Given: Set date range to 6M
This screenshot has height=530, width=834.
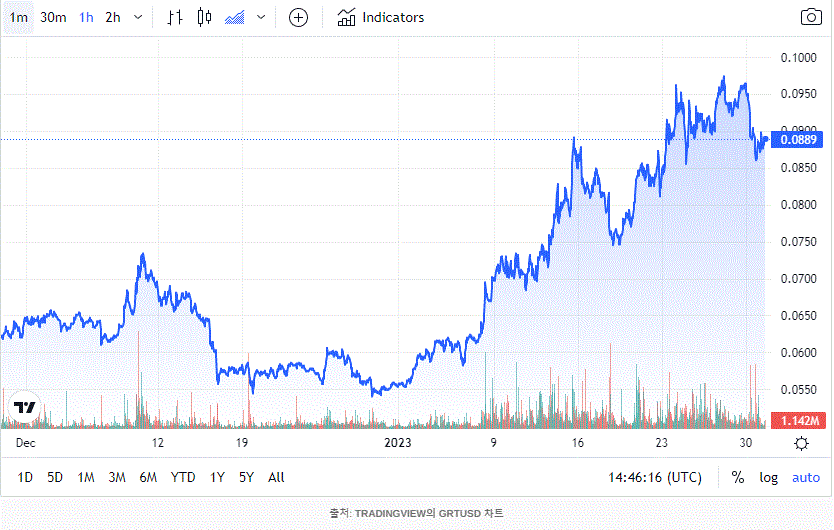Looking at the screenshot, I should pyautogui.click(x=148, y=477).
